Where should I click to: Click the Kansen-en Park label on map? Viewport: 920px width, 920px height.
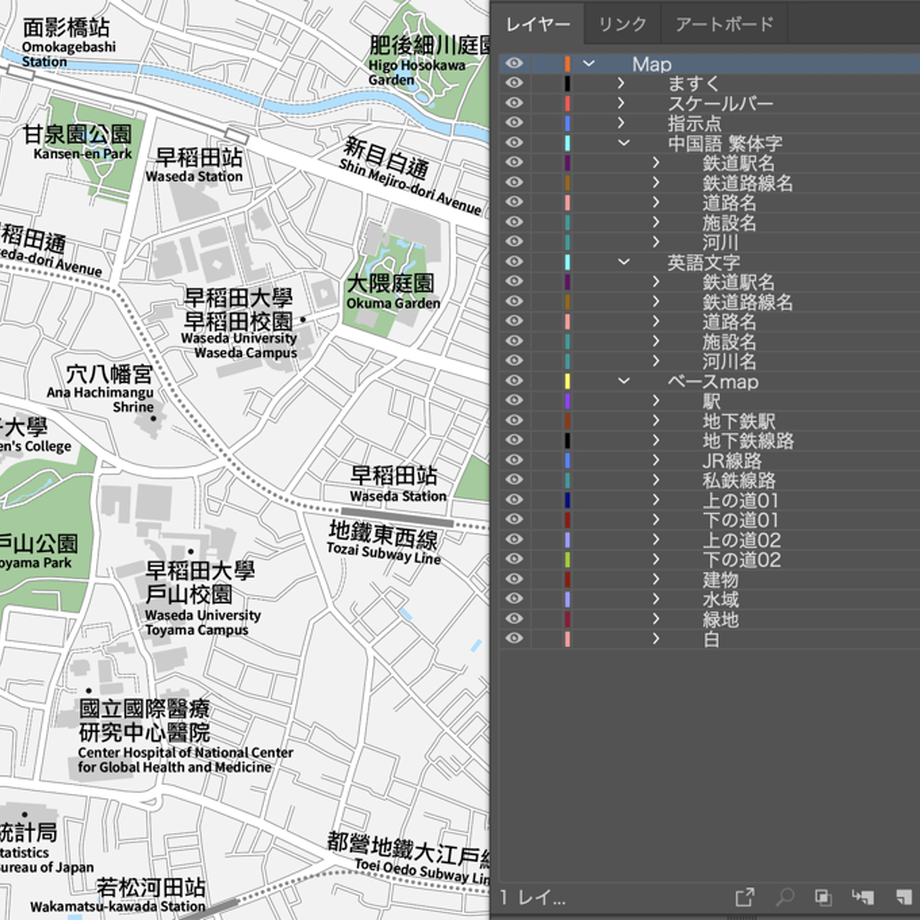point(83,154)
